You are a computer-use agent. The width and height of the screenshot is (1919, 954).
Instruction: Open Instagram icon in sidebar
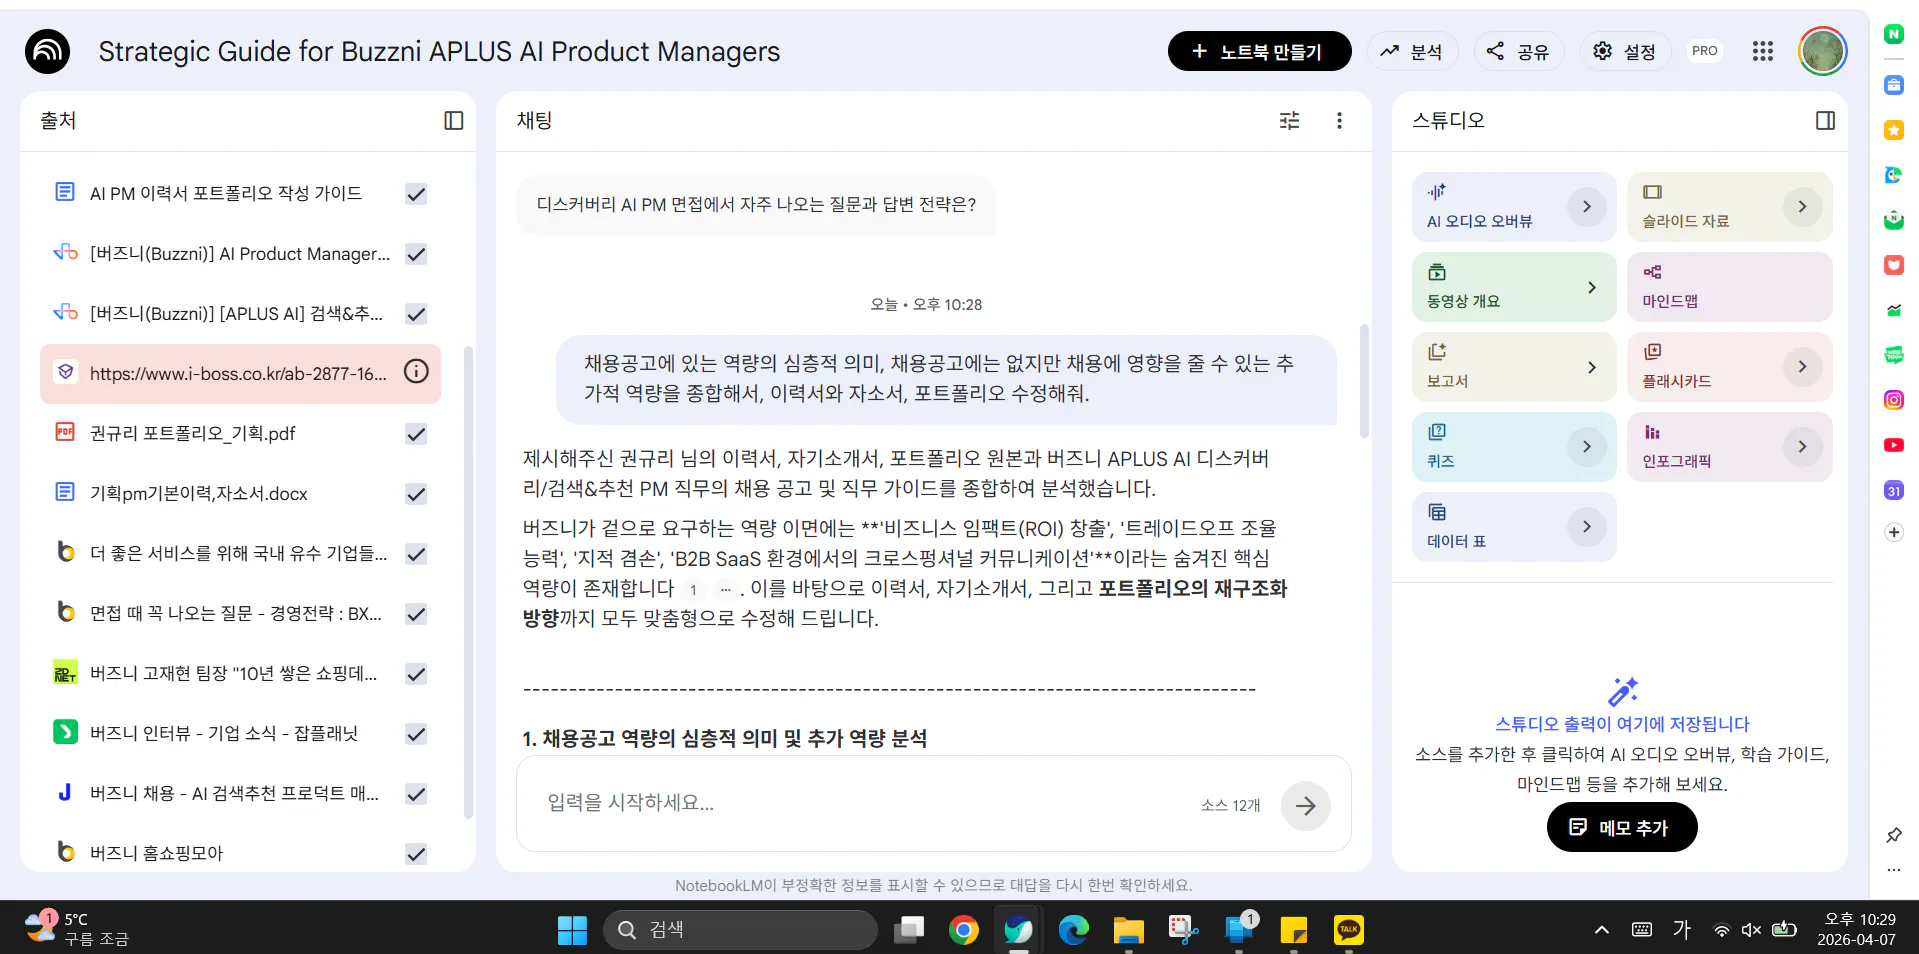[1894, 400]
